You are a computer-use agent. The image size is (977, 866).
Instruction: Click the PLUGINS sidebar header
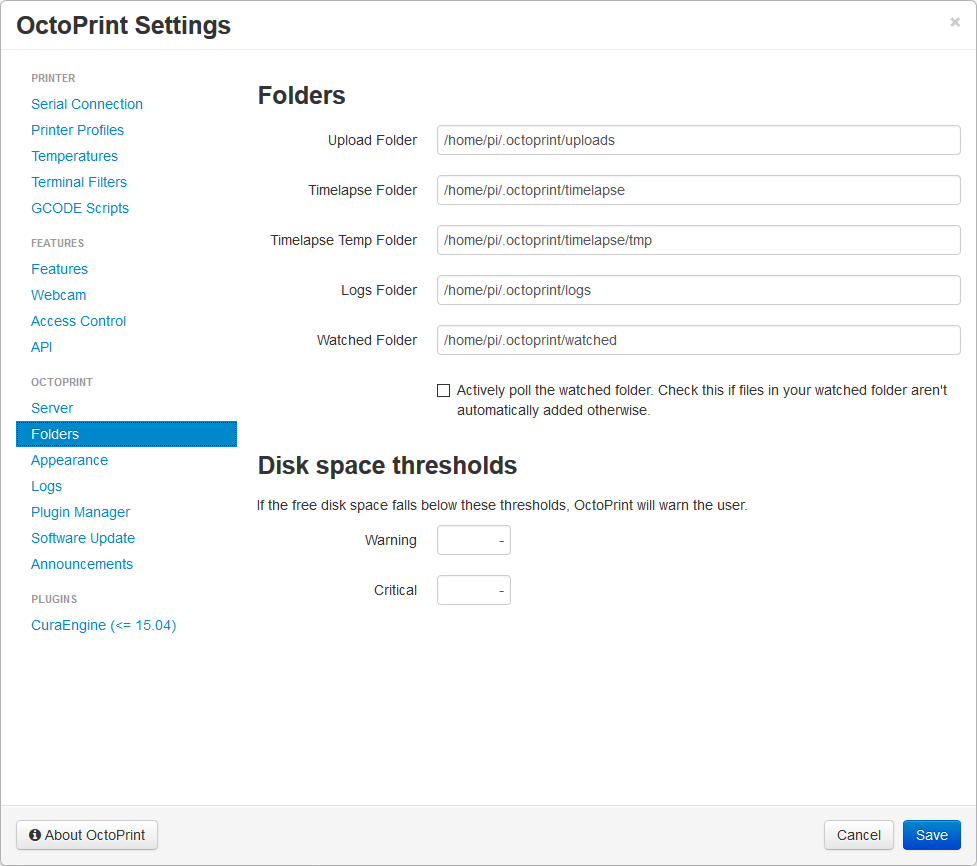pos(54,599)
